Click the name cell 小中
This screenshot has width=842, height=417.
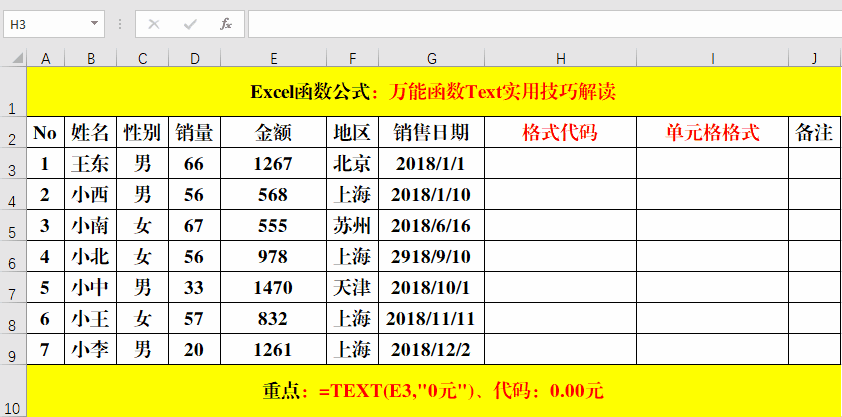pyautogui.click(x=91, y=288)
